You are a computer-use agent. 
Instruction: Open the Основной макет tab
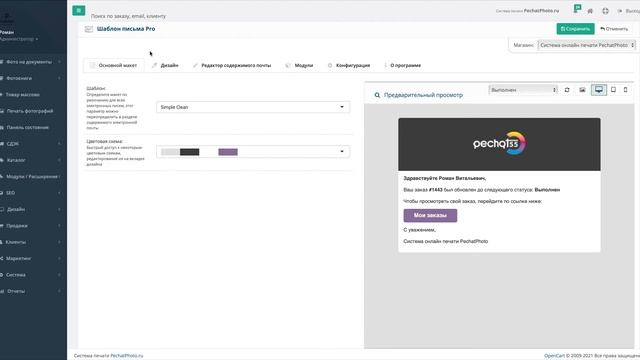(x=114, y=65)
